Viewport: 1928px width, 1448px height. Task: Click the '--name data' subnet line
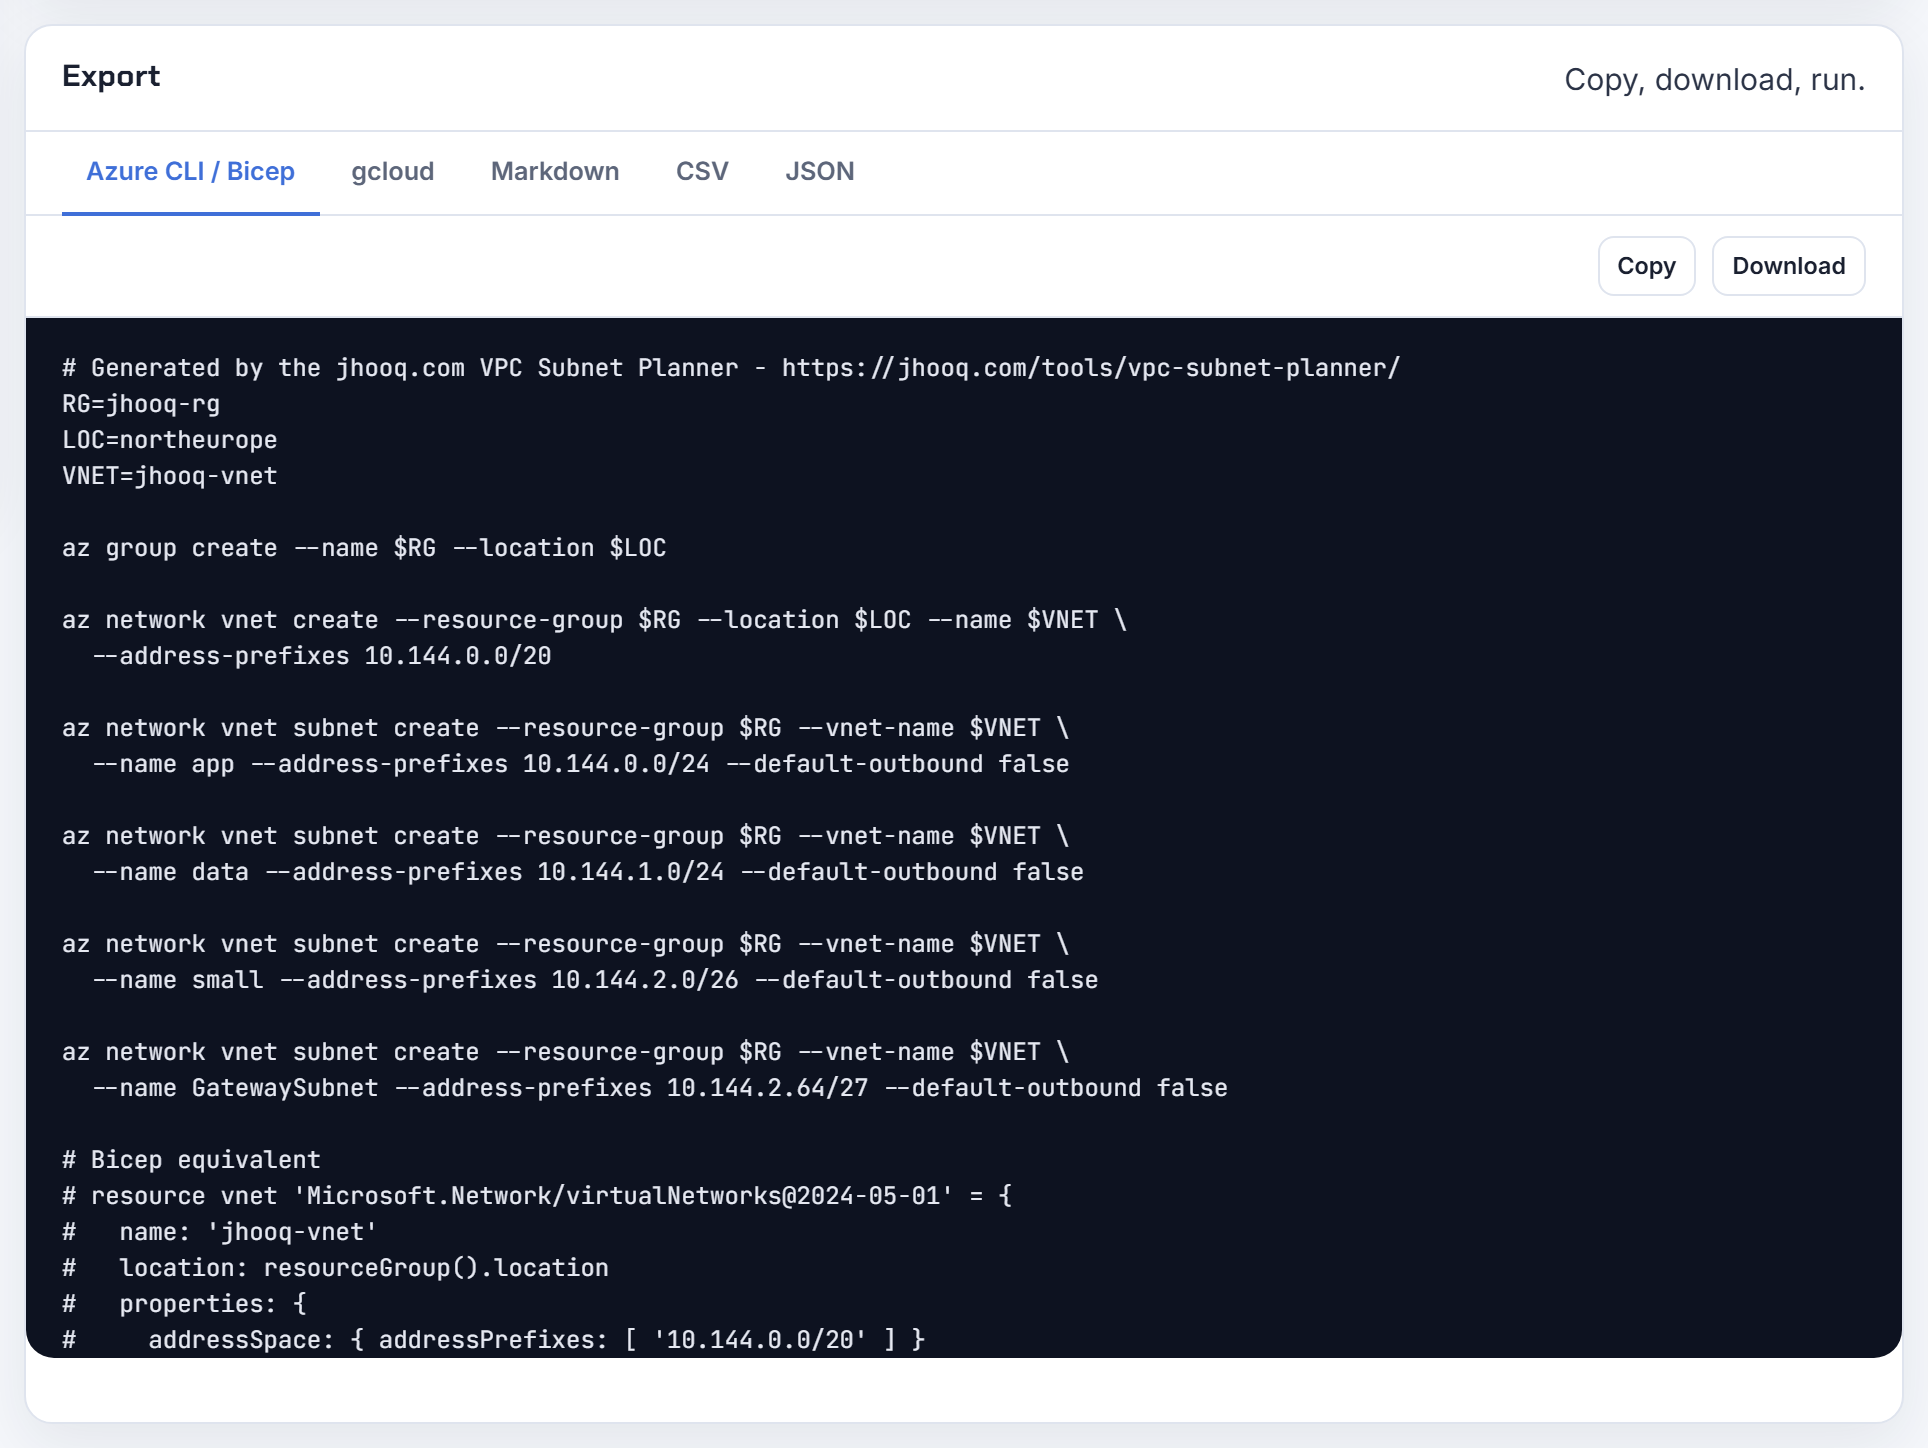[588, 872]
